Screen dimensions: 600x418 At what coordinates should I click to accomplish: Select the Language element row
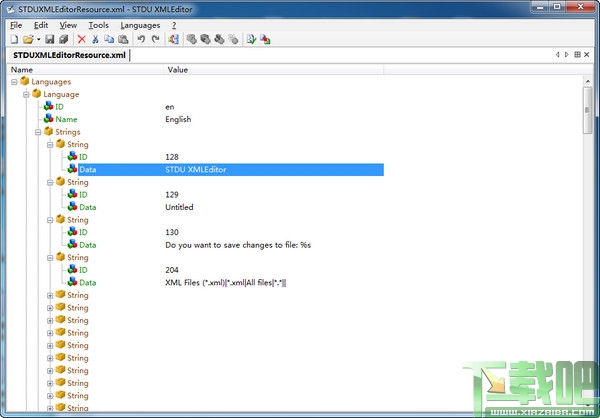(x=61, y=95)
